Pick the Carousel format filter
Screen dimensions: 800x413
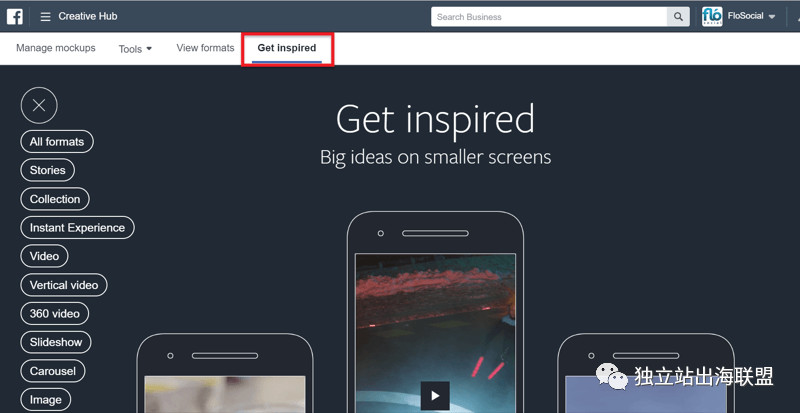(x=53, y=371)
